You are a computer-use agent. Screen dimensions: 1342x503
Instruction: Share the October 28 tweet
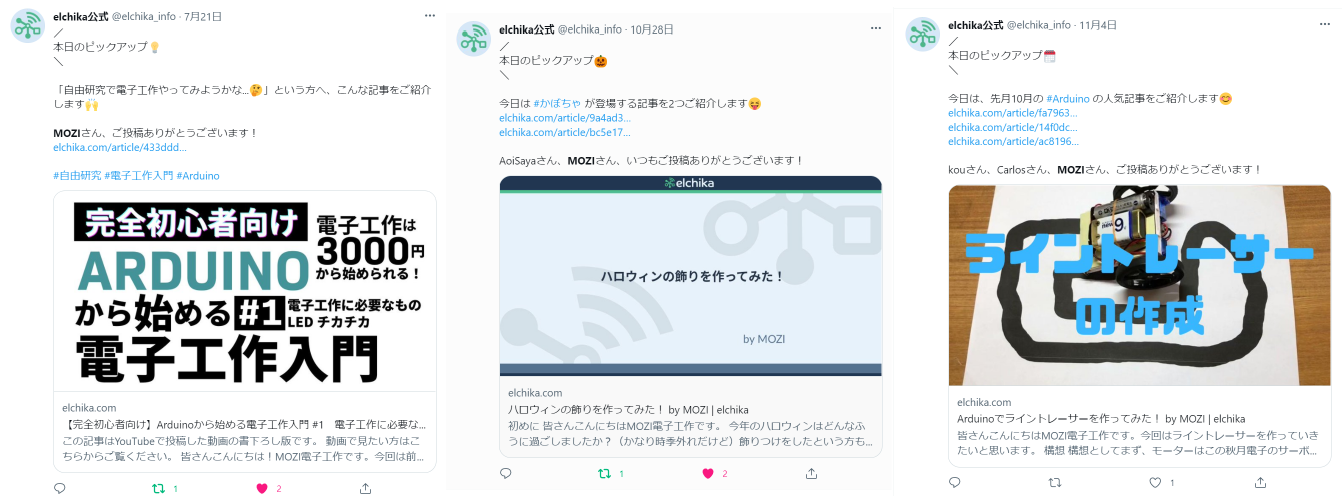pyautogui.click(x=811, y=473)
